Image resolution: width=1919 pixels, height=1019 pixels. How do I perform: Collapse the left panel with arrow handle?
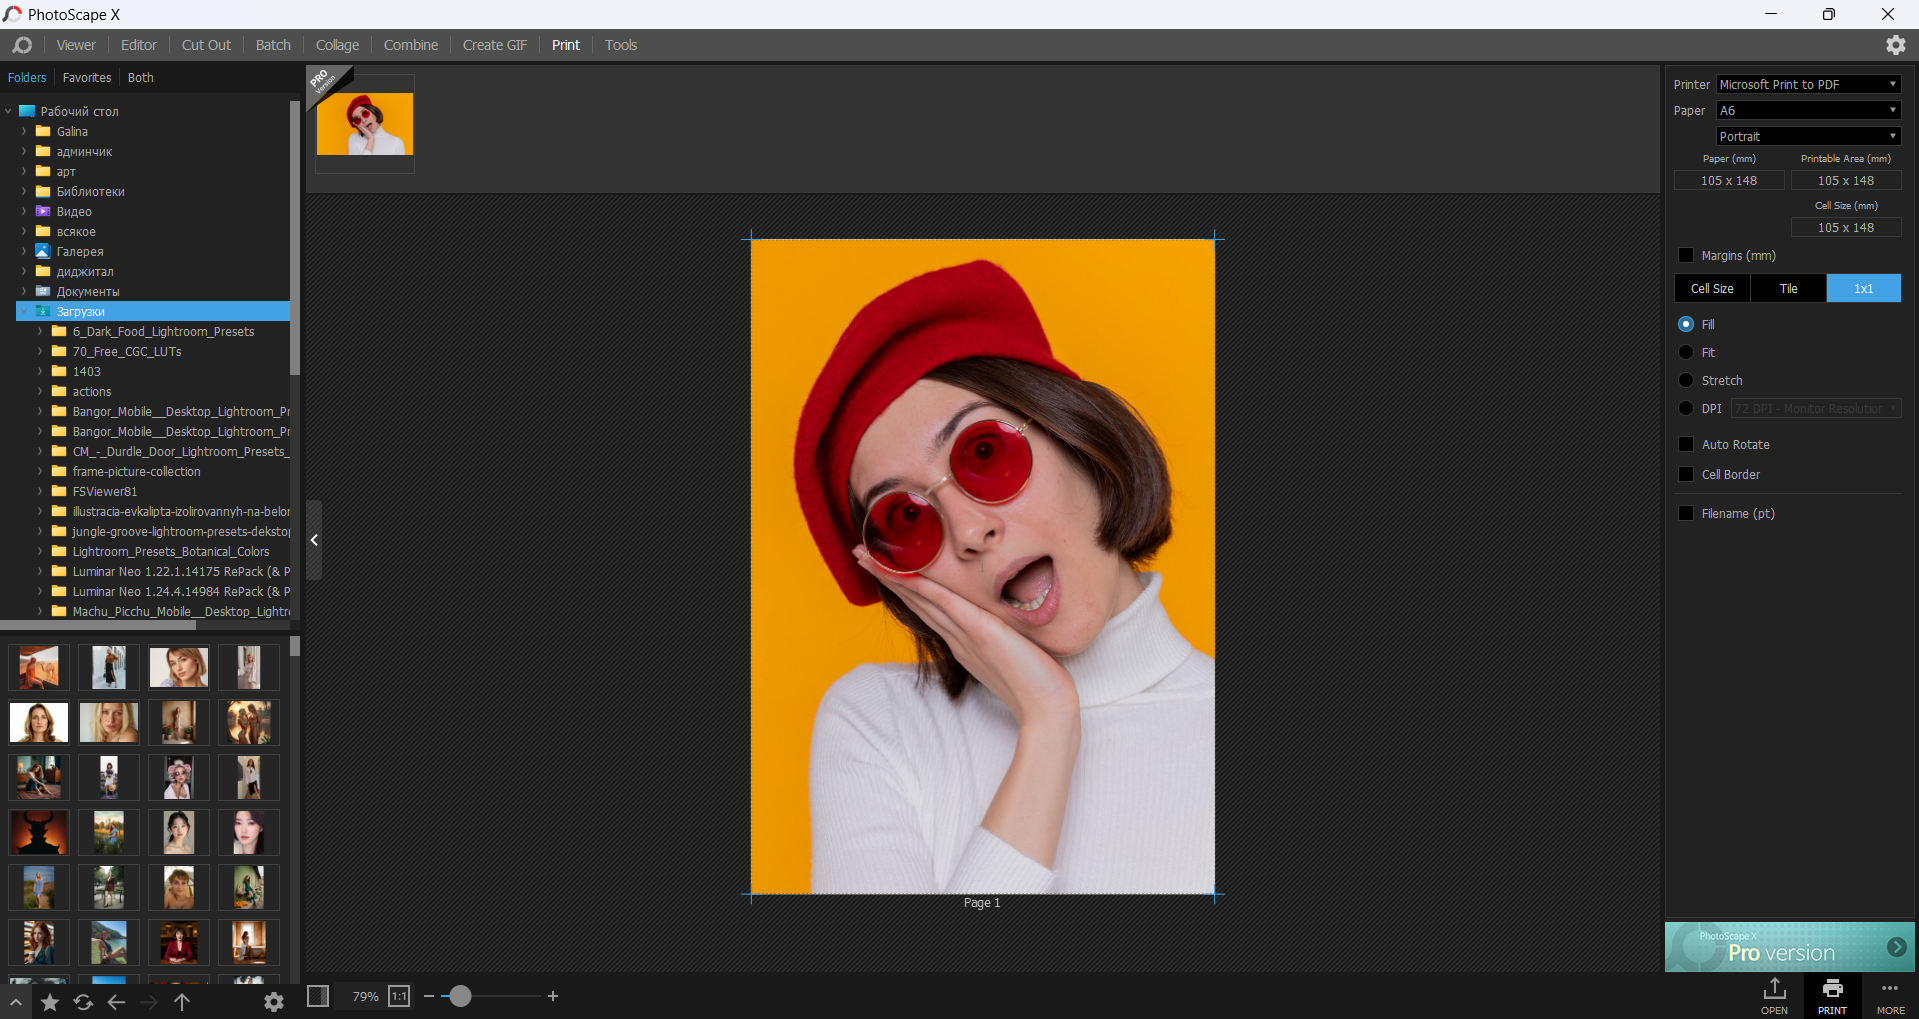point(314,540)
